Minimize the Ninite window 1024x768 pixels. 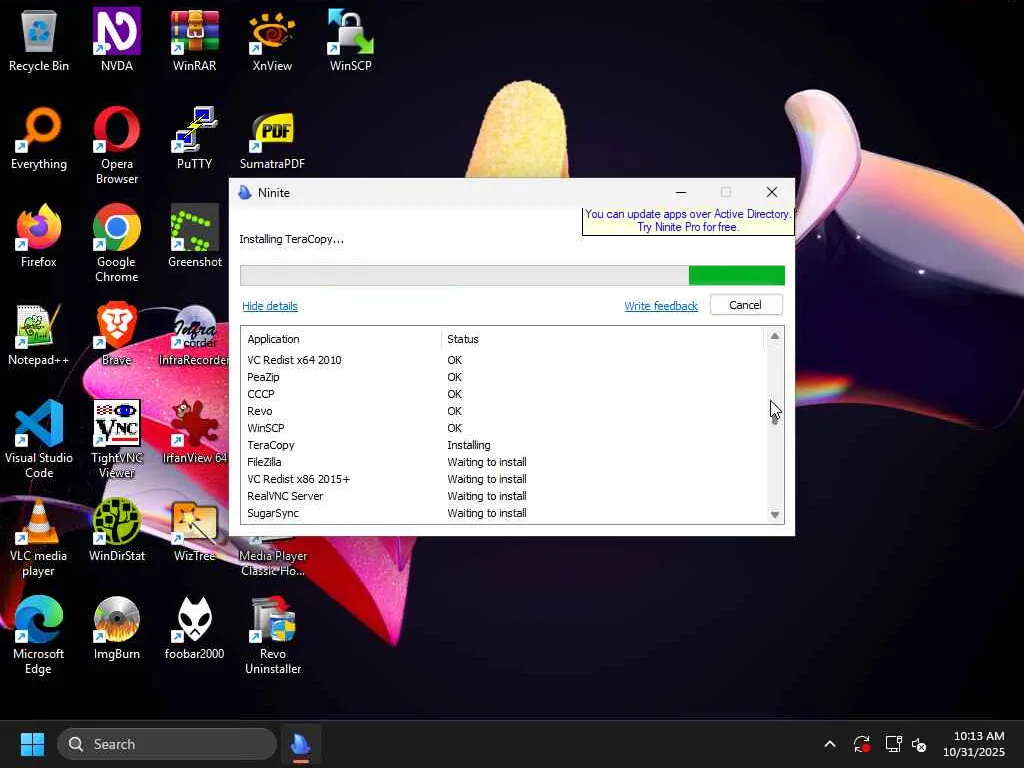pos(680,192)
